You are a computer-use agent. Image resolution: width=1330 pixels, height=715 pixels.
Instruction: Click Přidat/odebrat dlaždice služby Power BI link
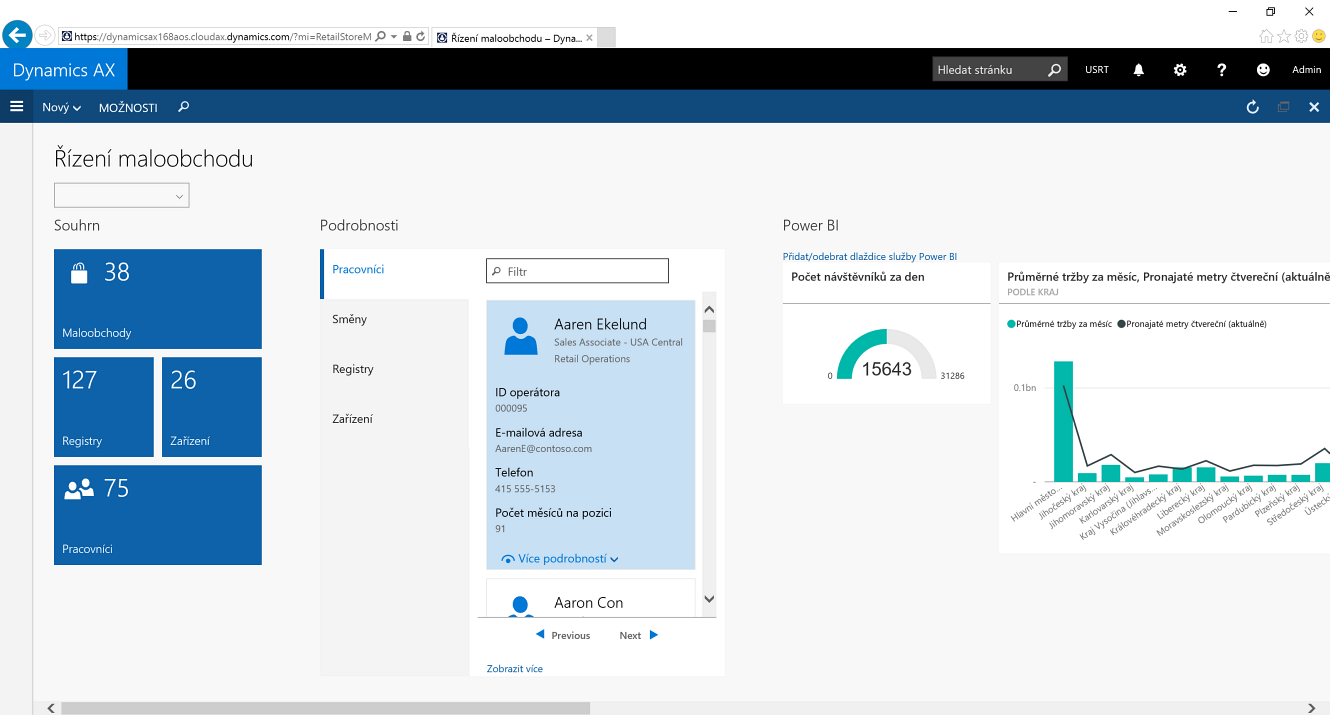click(x=870, y=257)
